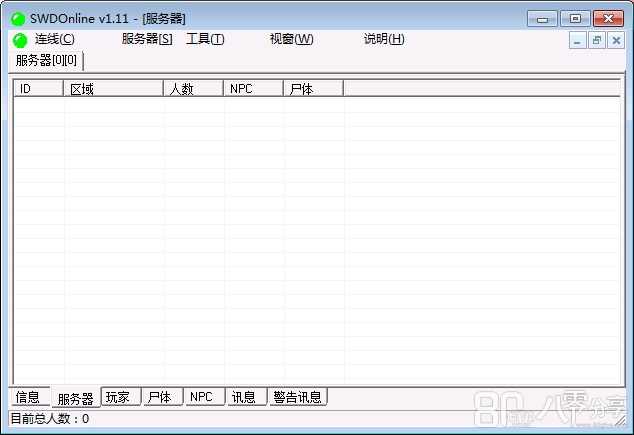Click the 人数 column header
634x435 pixels.
pos(194,89)
